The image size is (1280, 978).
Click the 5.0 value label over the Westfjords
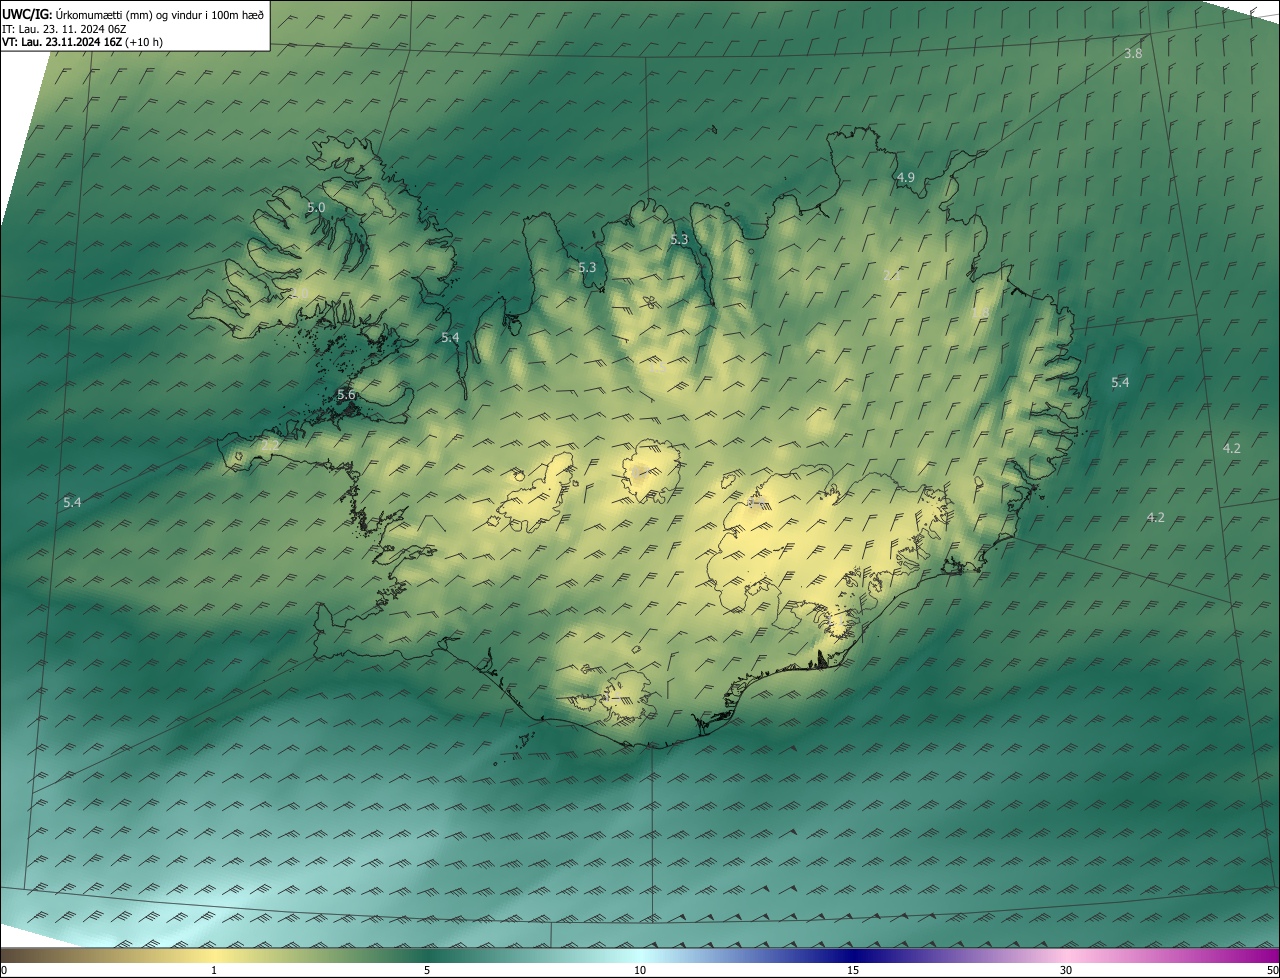coord(316,208)
